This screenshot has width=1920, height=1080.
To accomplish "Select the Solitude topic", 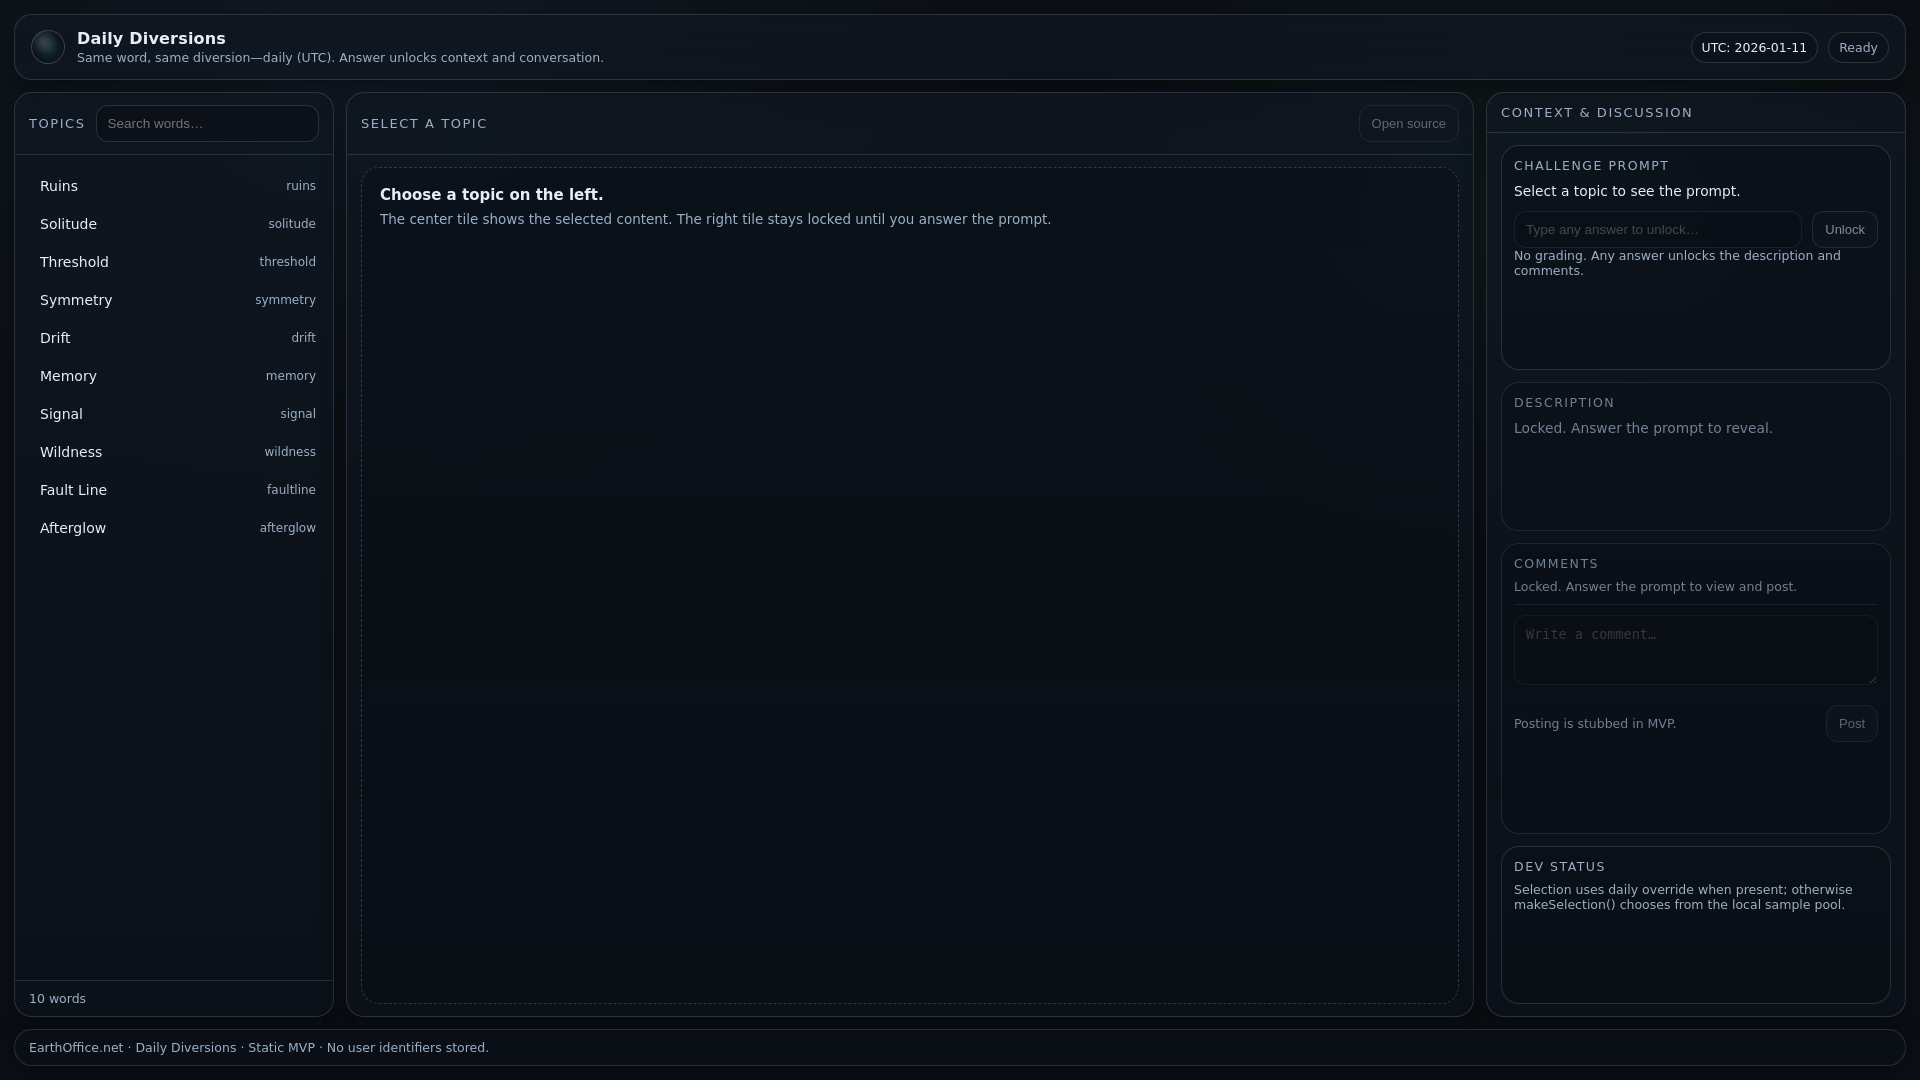I will click(x=174, y=224).
